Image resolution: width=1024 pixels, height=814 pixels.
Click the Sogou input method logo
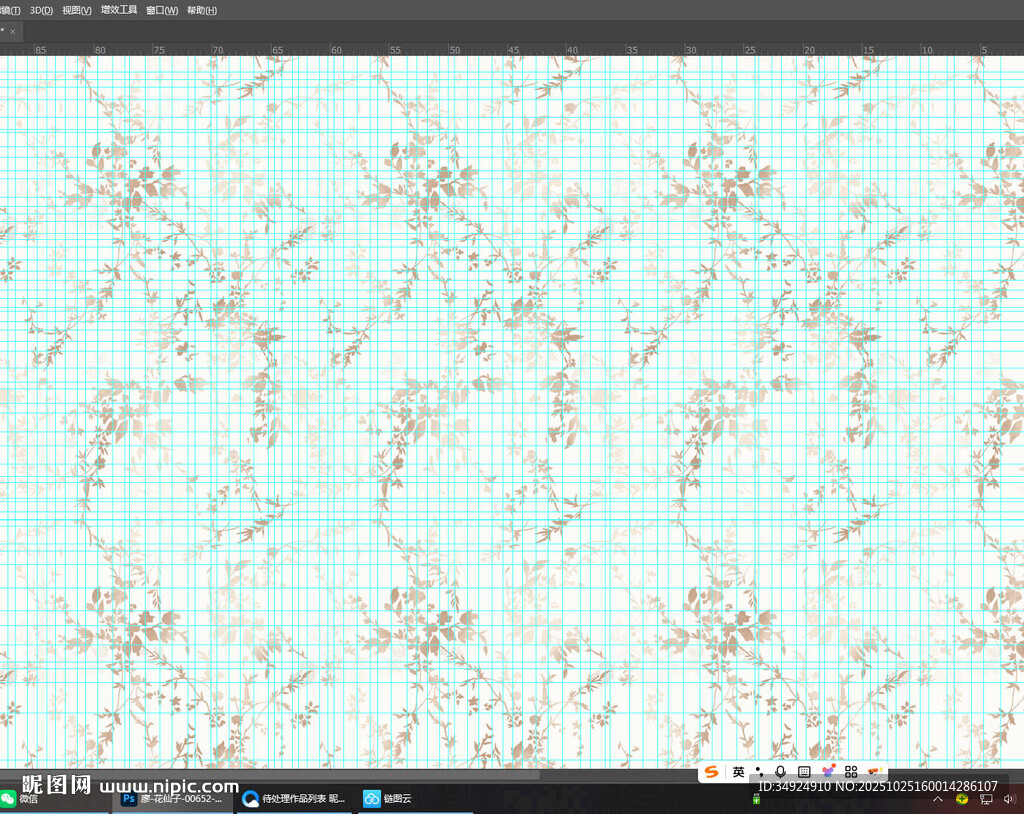711,772
